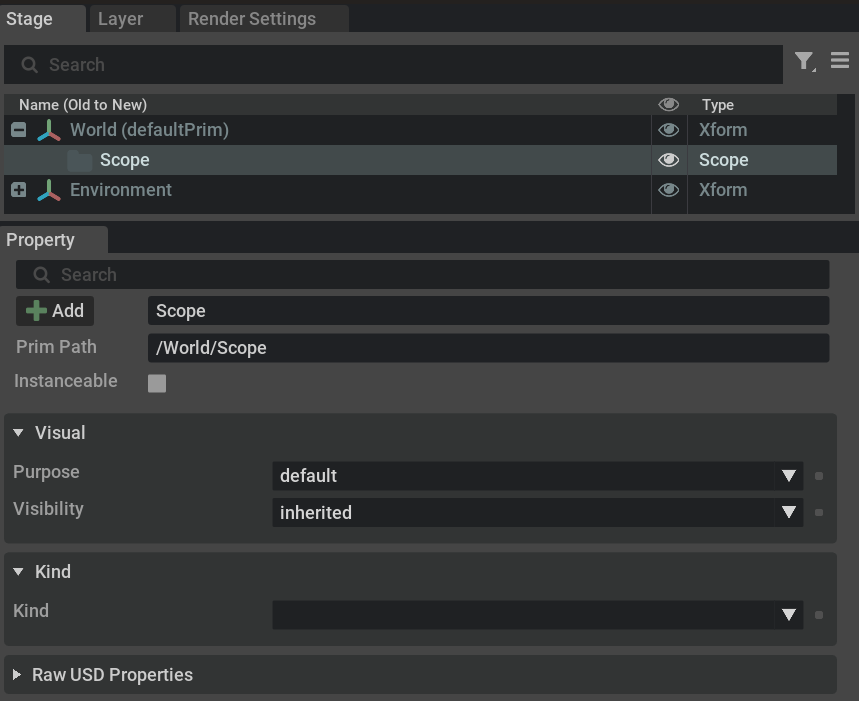This screenshot has width=859, height=701.
Task: Hide the Environment prim
Action: (x=668, y=189)
